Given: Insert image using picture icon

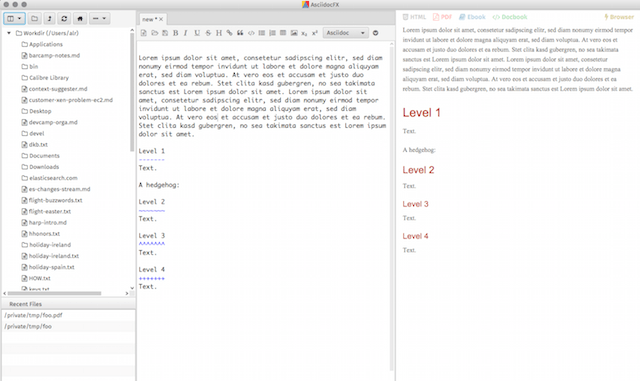Looking at the screenshot, I should (x=294, y=33).
